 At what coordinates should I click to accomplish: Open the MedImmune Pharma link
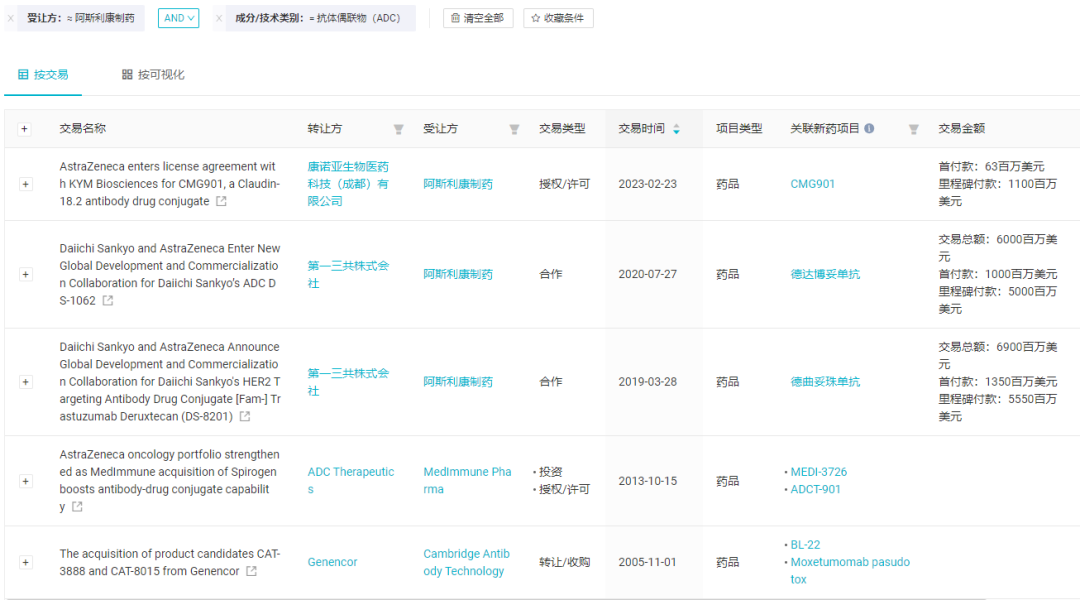point(467,481)
